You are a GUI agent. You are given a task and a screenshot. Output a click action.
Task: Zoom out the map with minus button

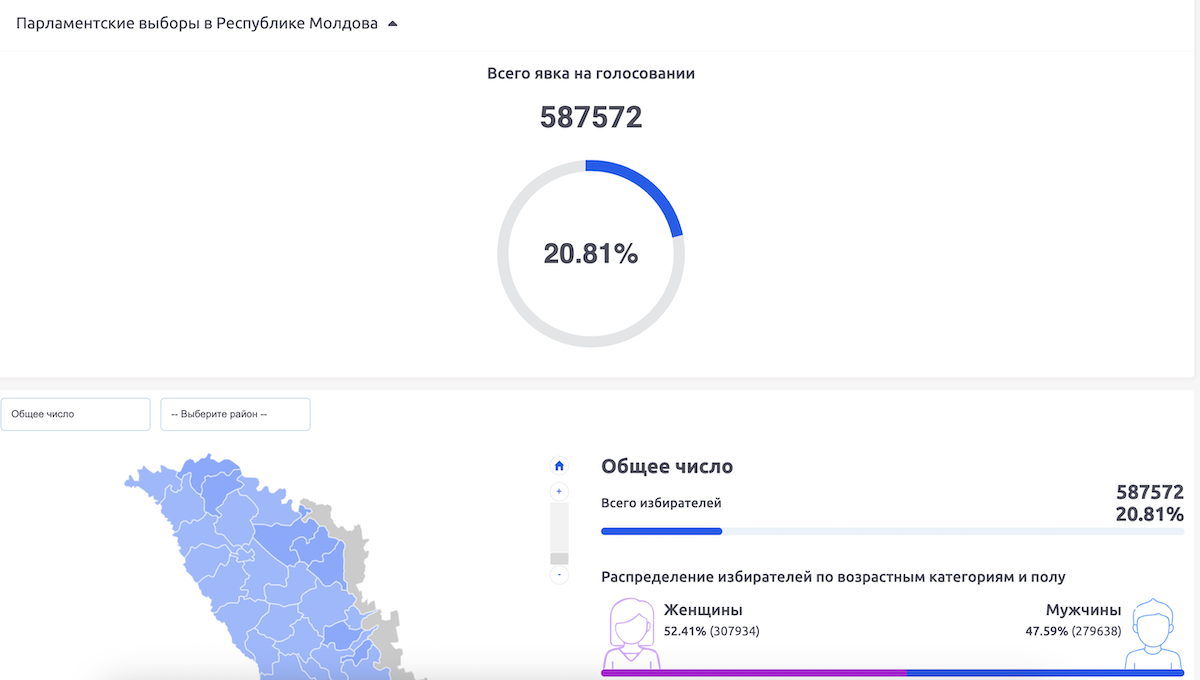[559, 575]
